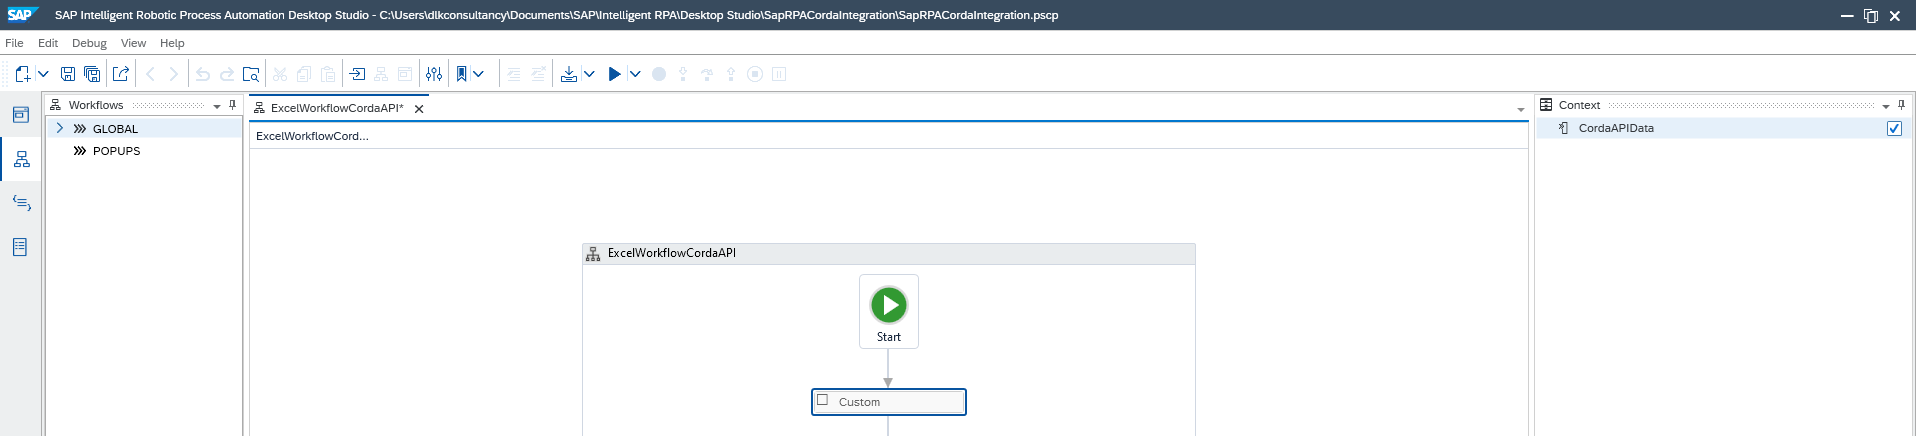This screenshot has width=1916, height=436.
Task: Pin the Workflows panel
Action: (233, 104)
